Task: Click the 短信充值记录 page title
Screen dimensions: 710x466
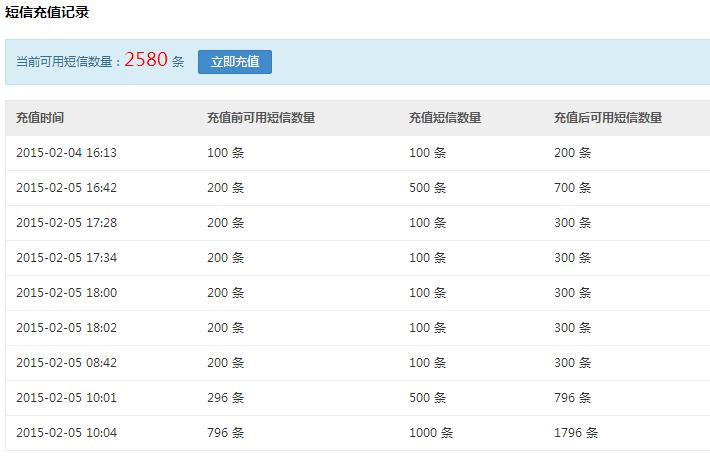Action: coord(47,13)
